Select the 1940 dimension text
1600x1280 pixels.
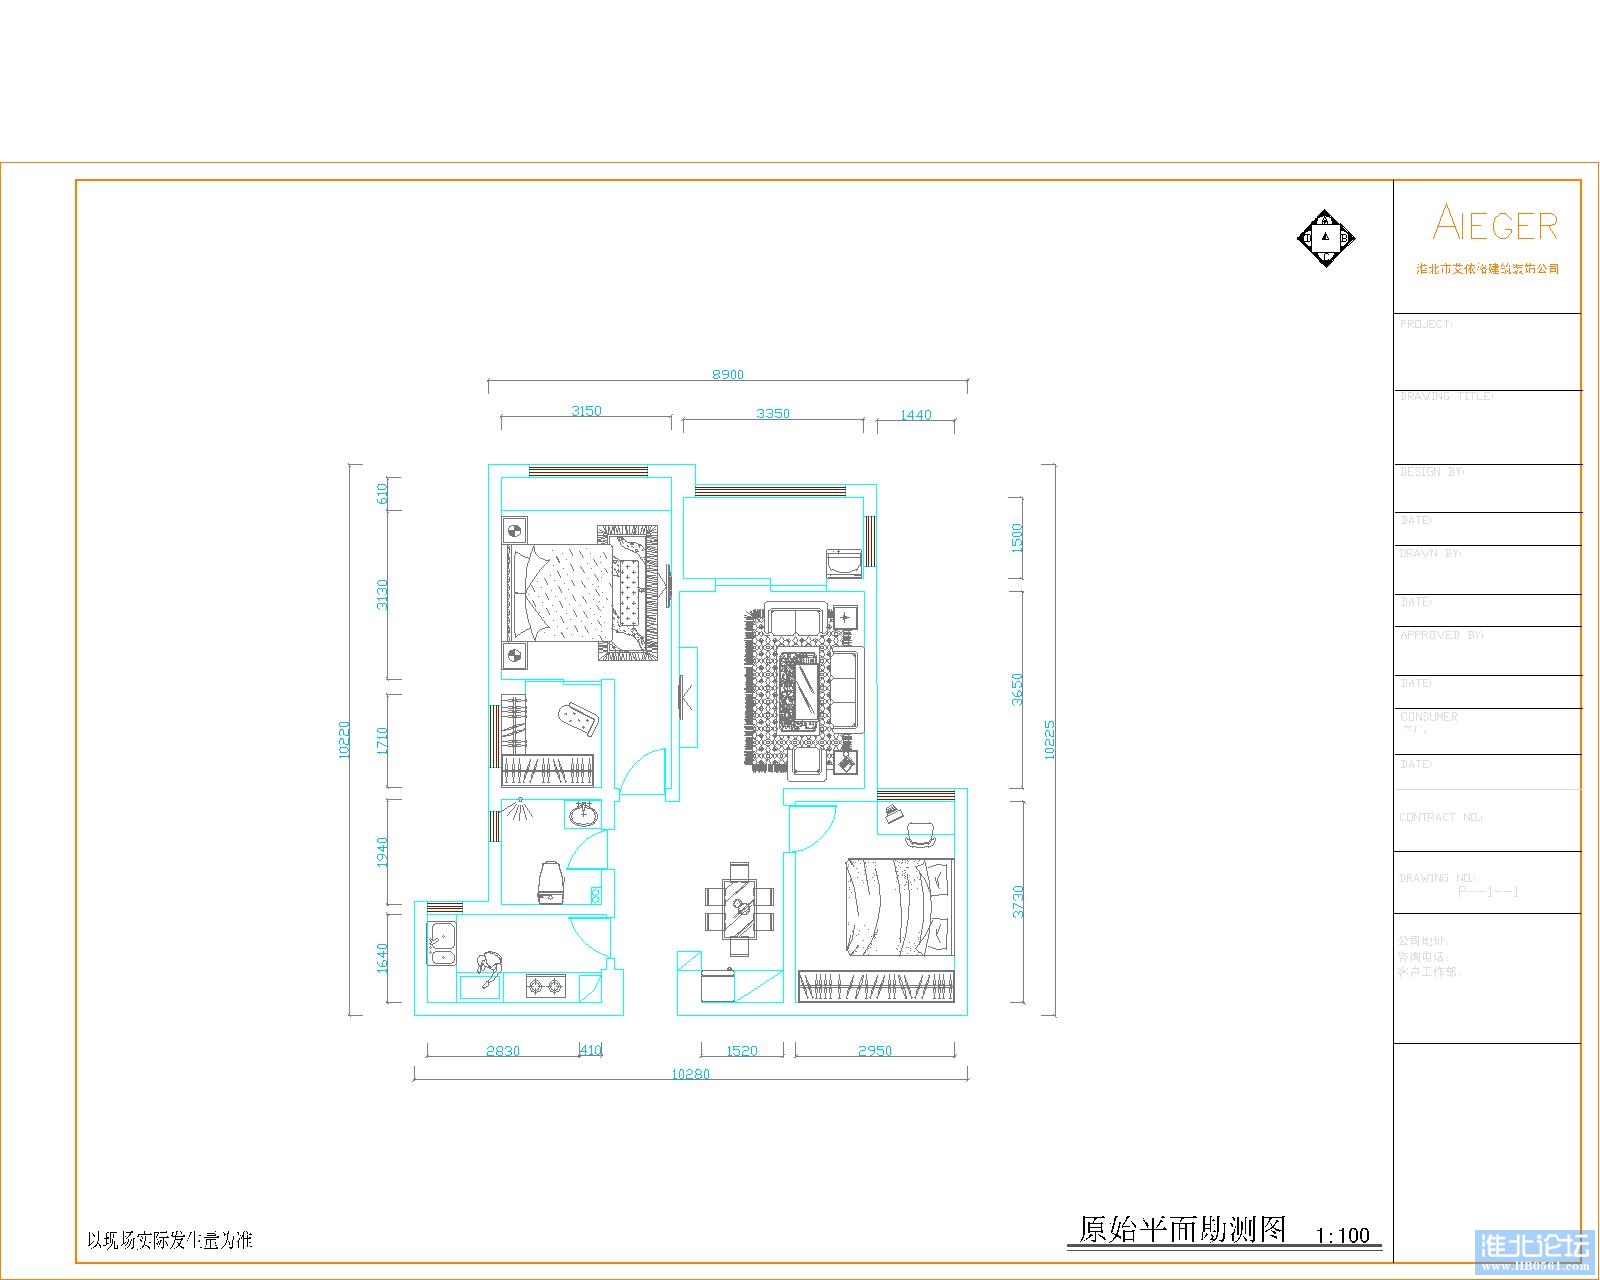coord(381,853)
